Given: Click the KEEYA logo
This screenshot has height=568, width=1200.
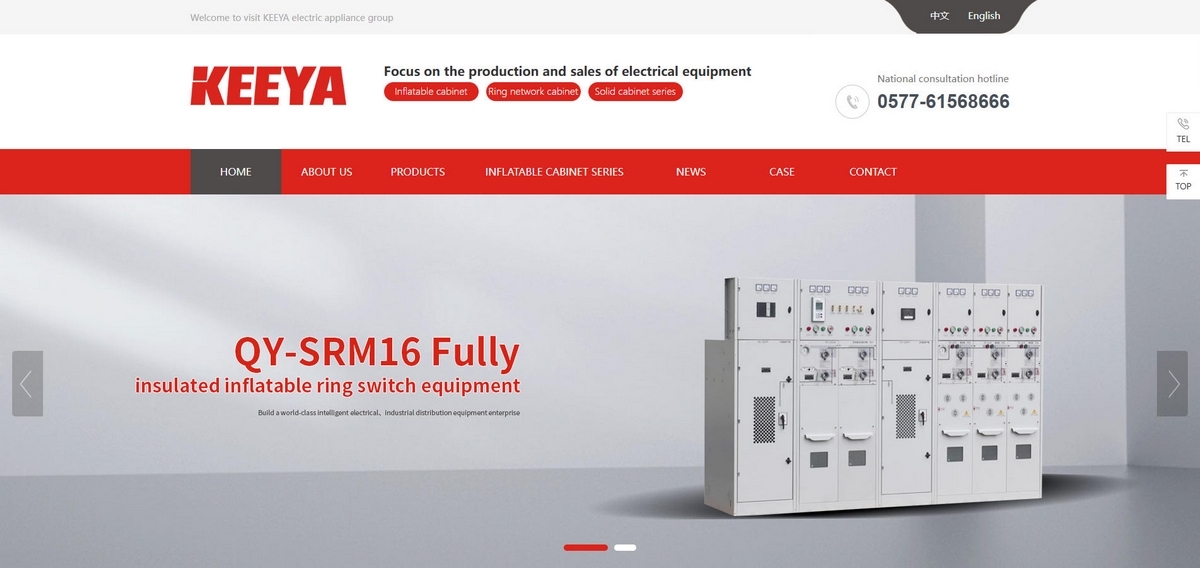Looking at the screenshot, I should (268, 86).
